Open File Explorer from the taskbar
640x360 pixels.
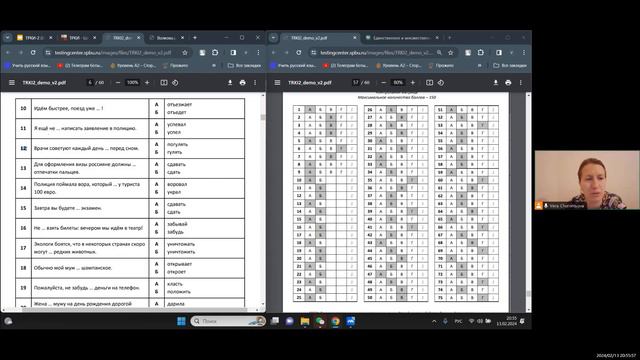(305, 321)
